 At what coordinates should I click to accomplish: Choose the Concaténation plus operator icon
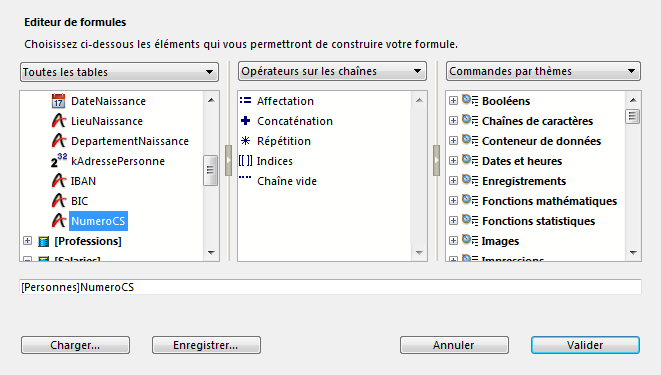245,121
